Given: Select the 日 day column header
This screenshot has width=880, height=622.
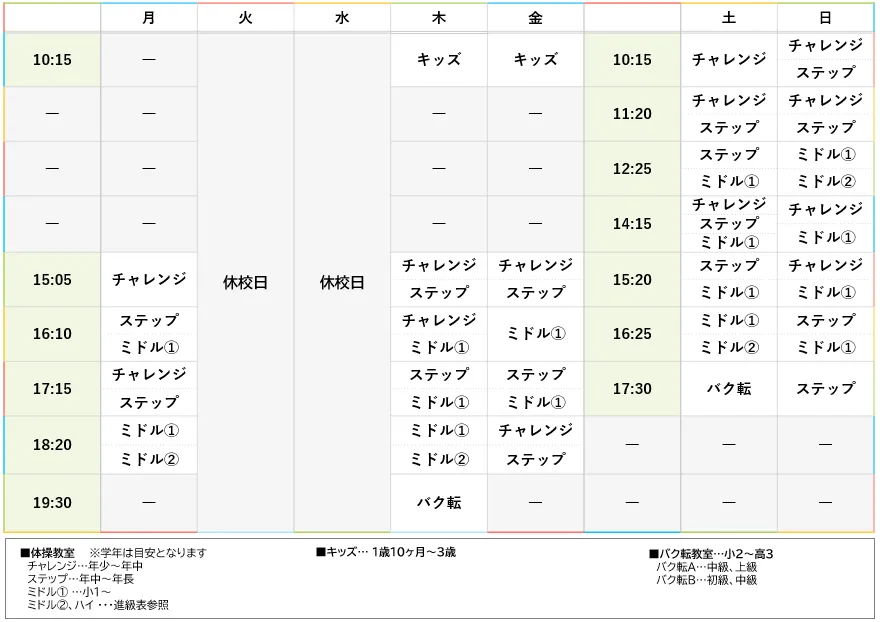Looking at the screenshot, I should (824, 16).
